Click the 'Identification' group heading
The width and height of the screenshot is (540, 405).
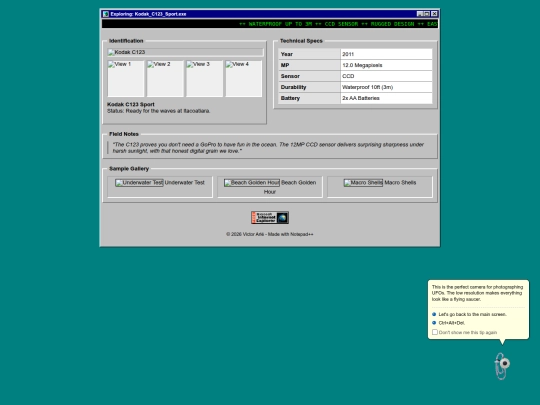click(126, 41)
